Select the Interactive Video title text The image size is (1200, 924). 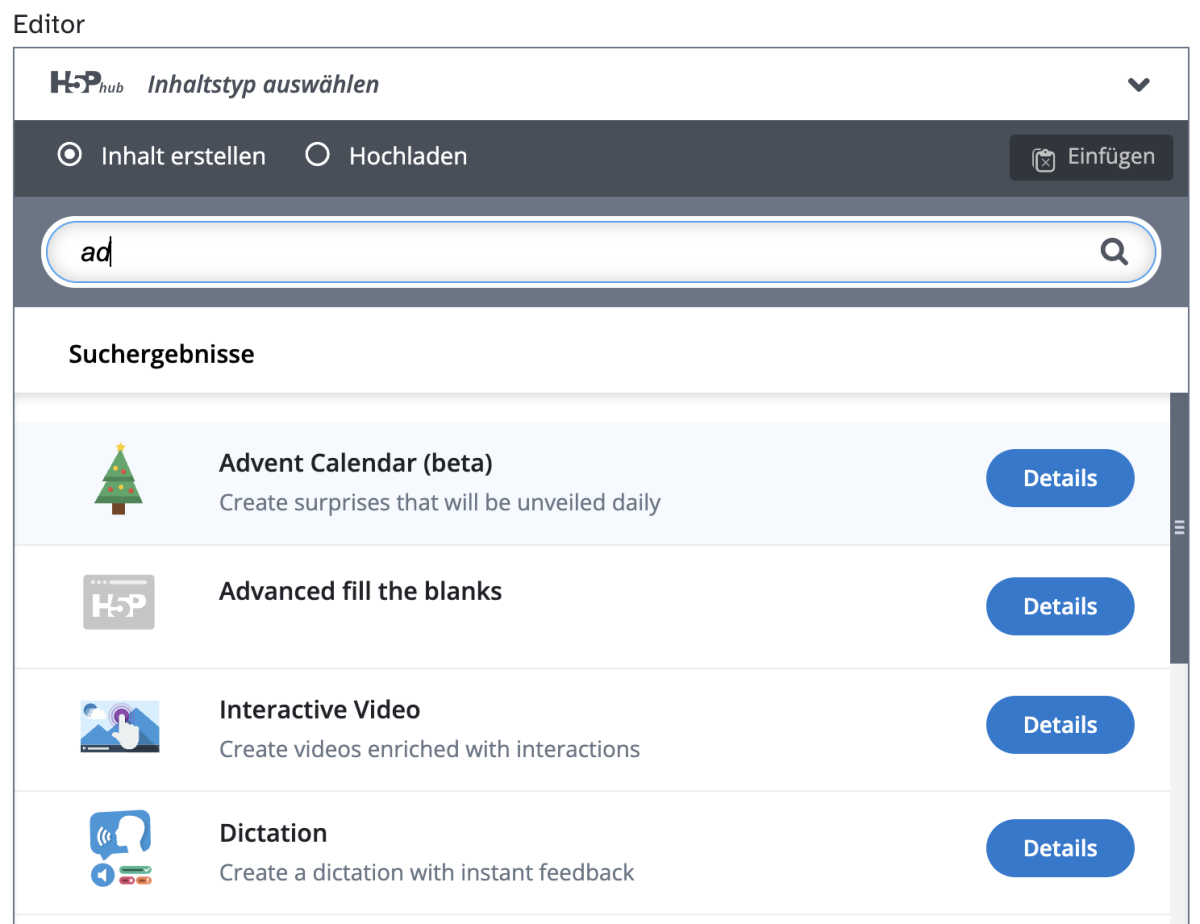point(319,710)
